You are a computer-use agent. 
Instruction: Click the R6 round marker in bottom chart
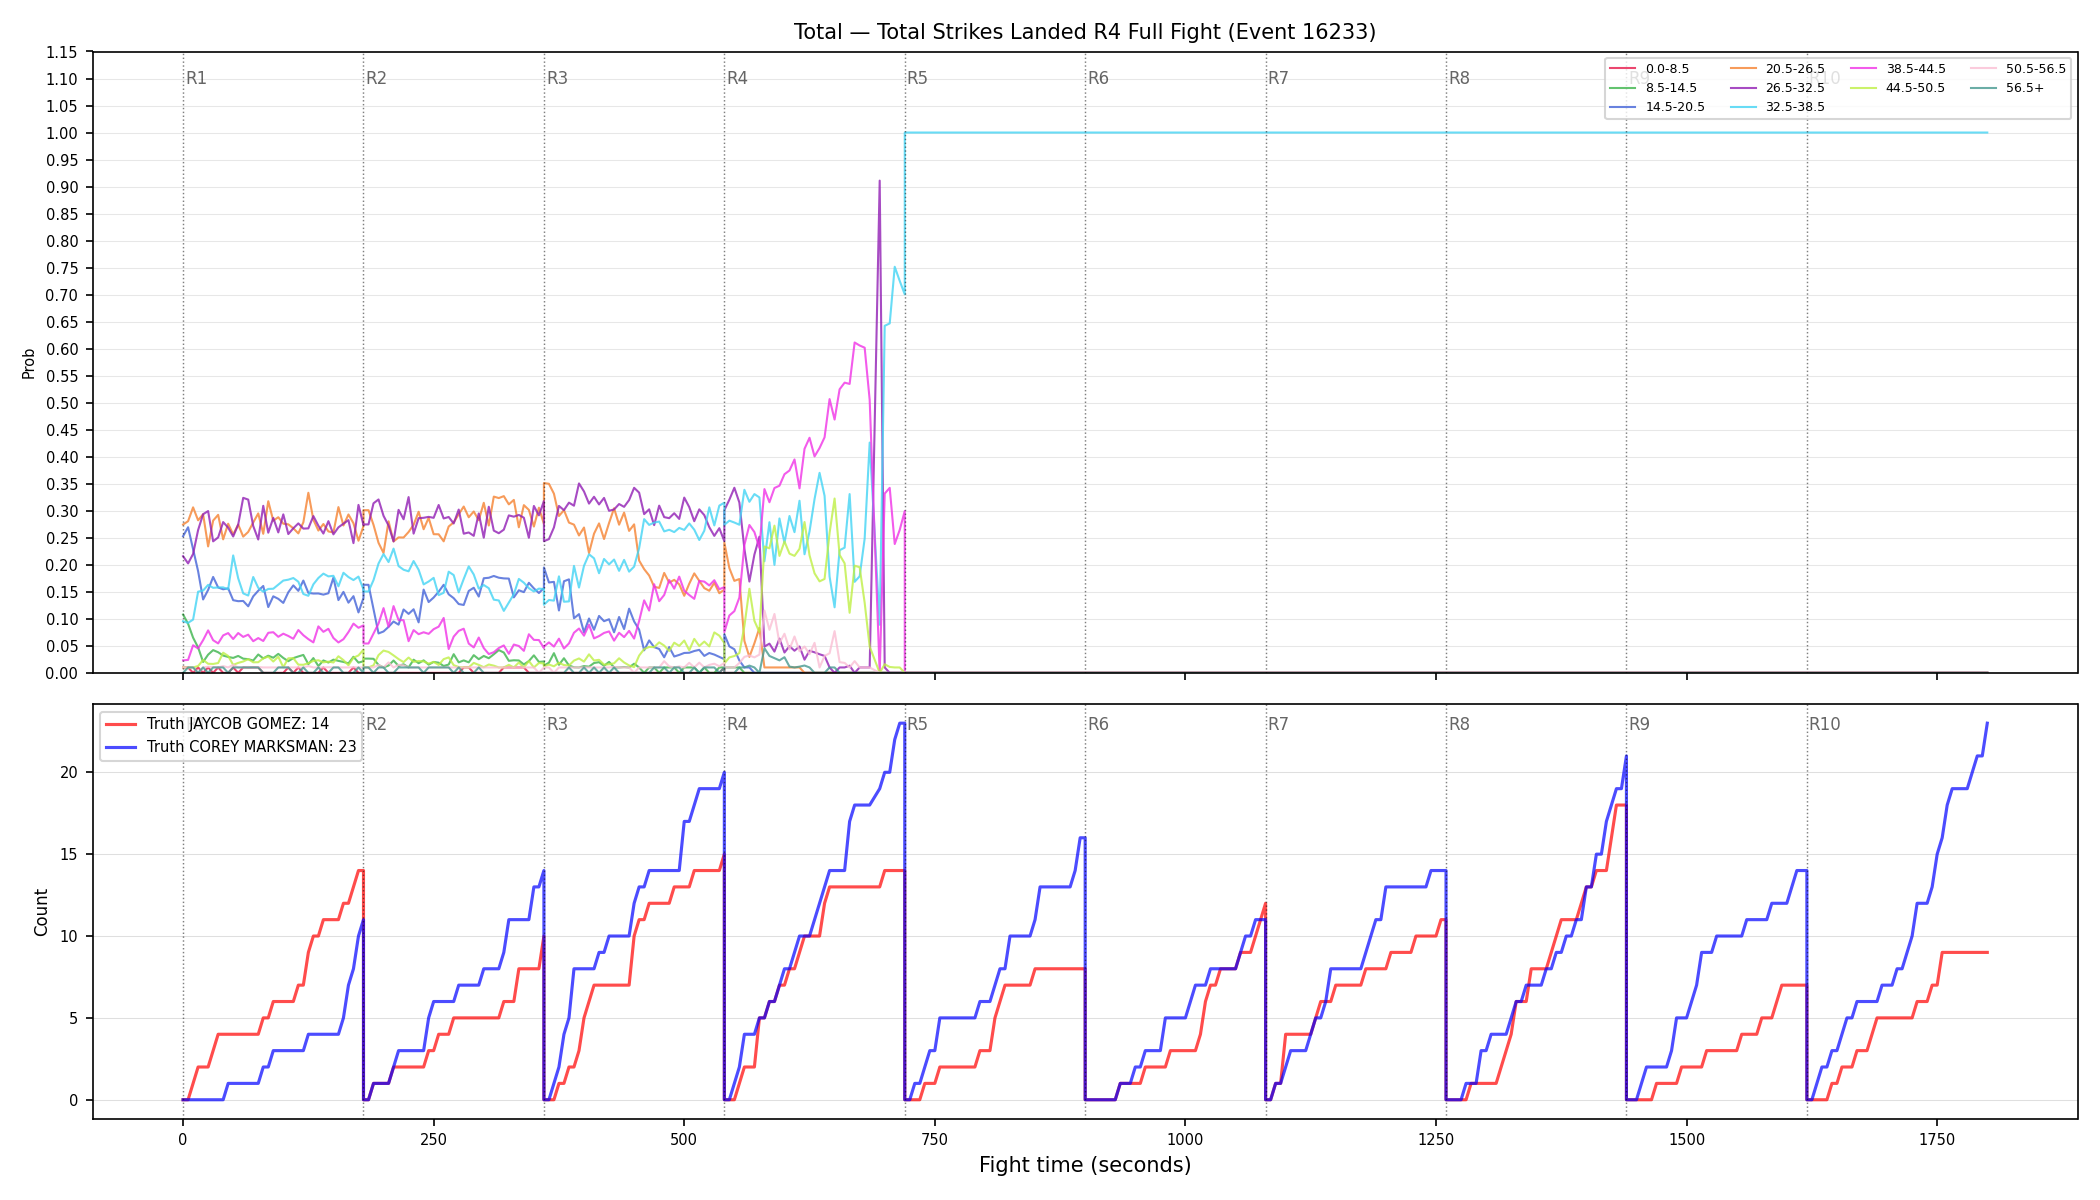pos(1098,724)
